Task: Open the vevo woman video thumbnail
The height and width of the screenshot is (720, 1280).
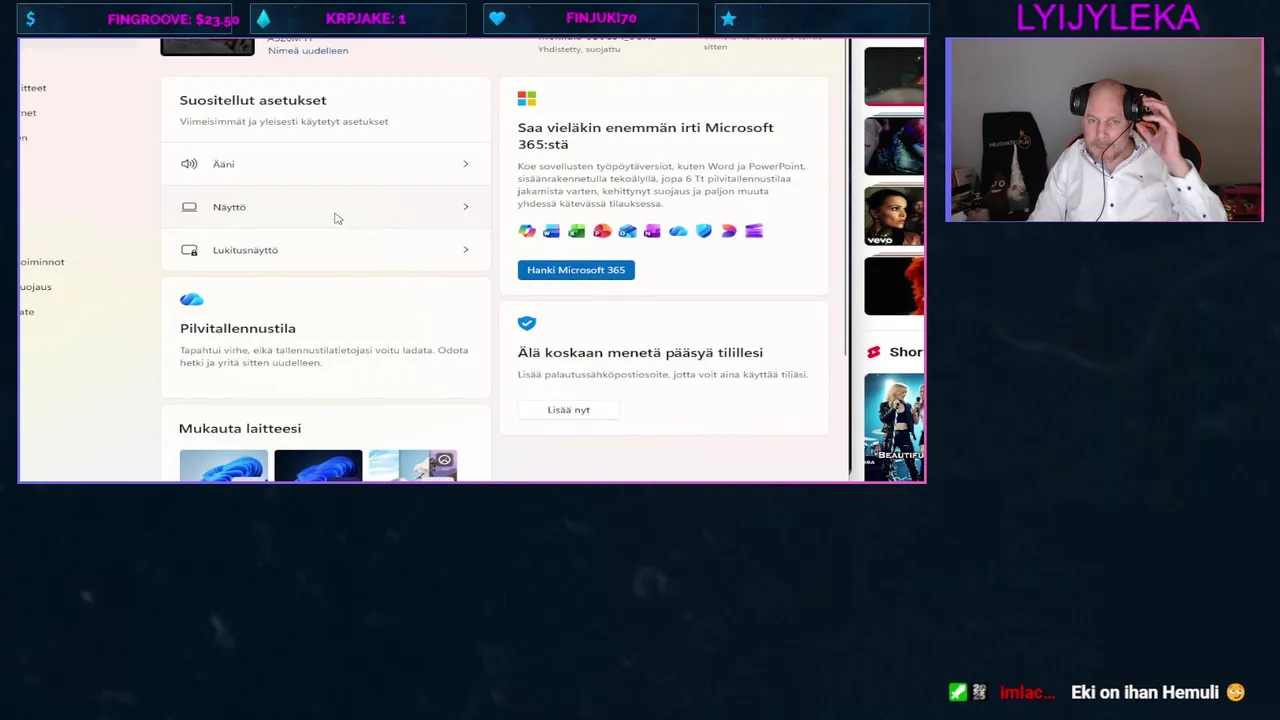Action: pyautogui.click(x=894, y=216)
